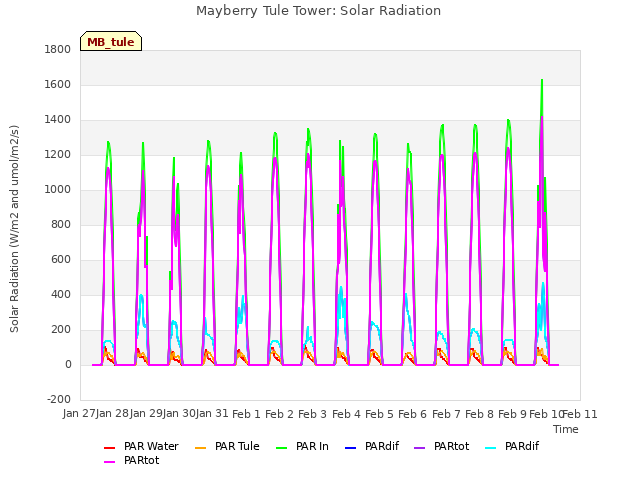640x480 pixels.
Task: Click the 200 y-axis tick label
Action: [61, 329]
